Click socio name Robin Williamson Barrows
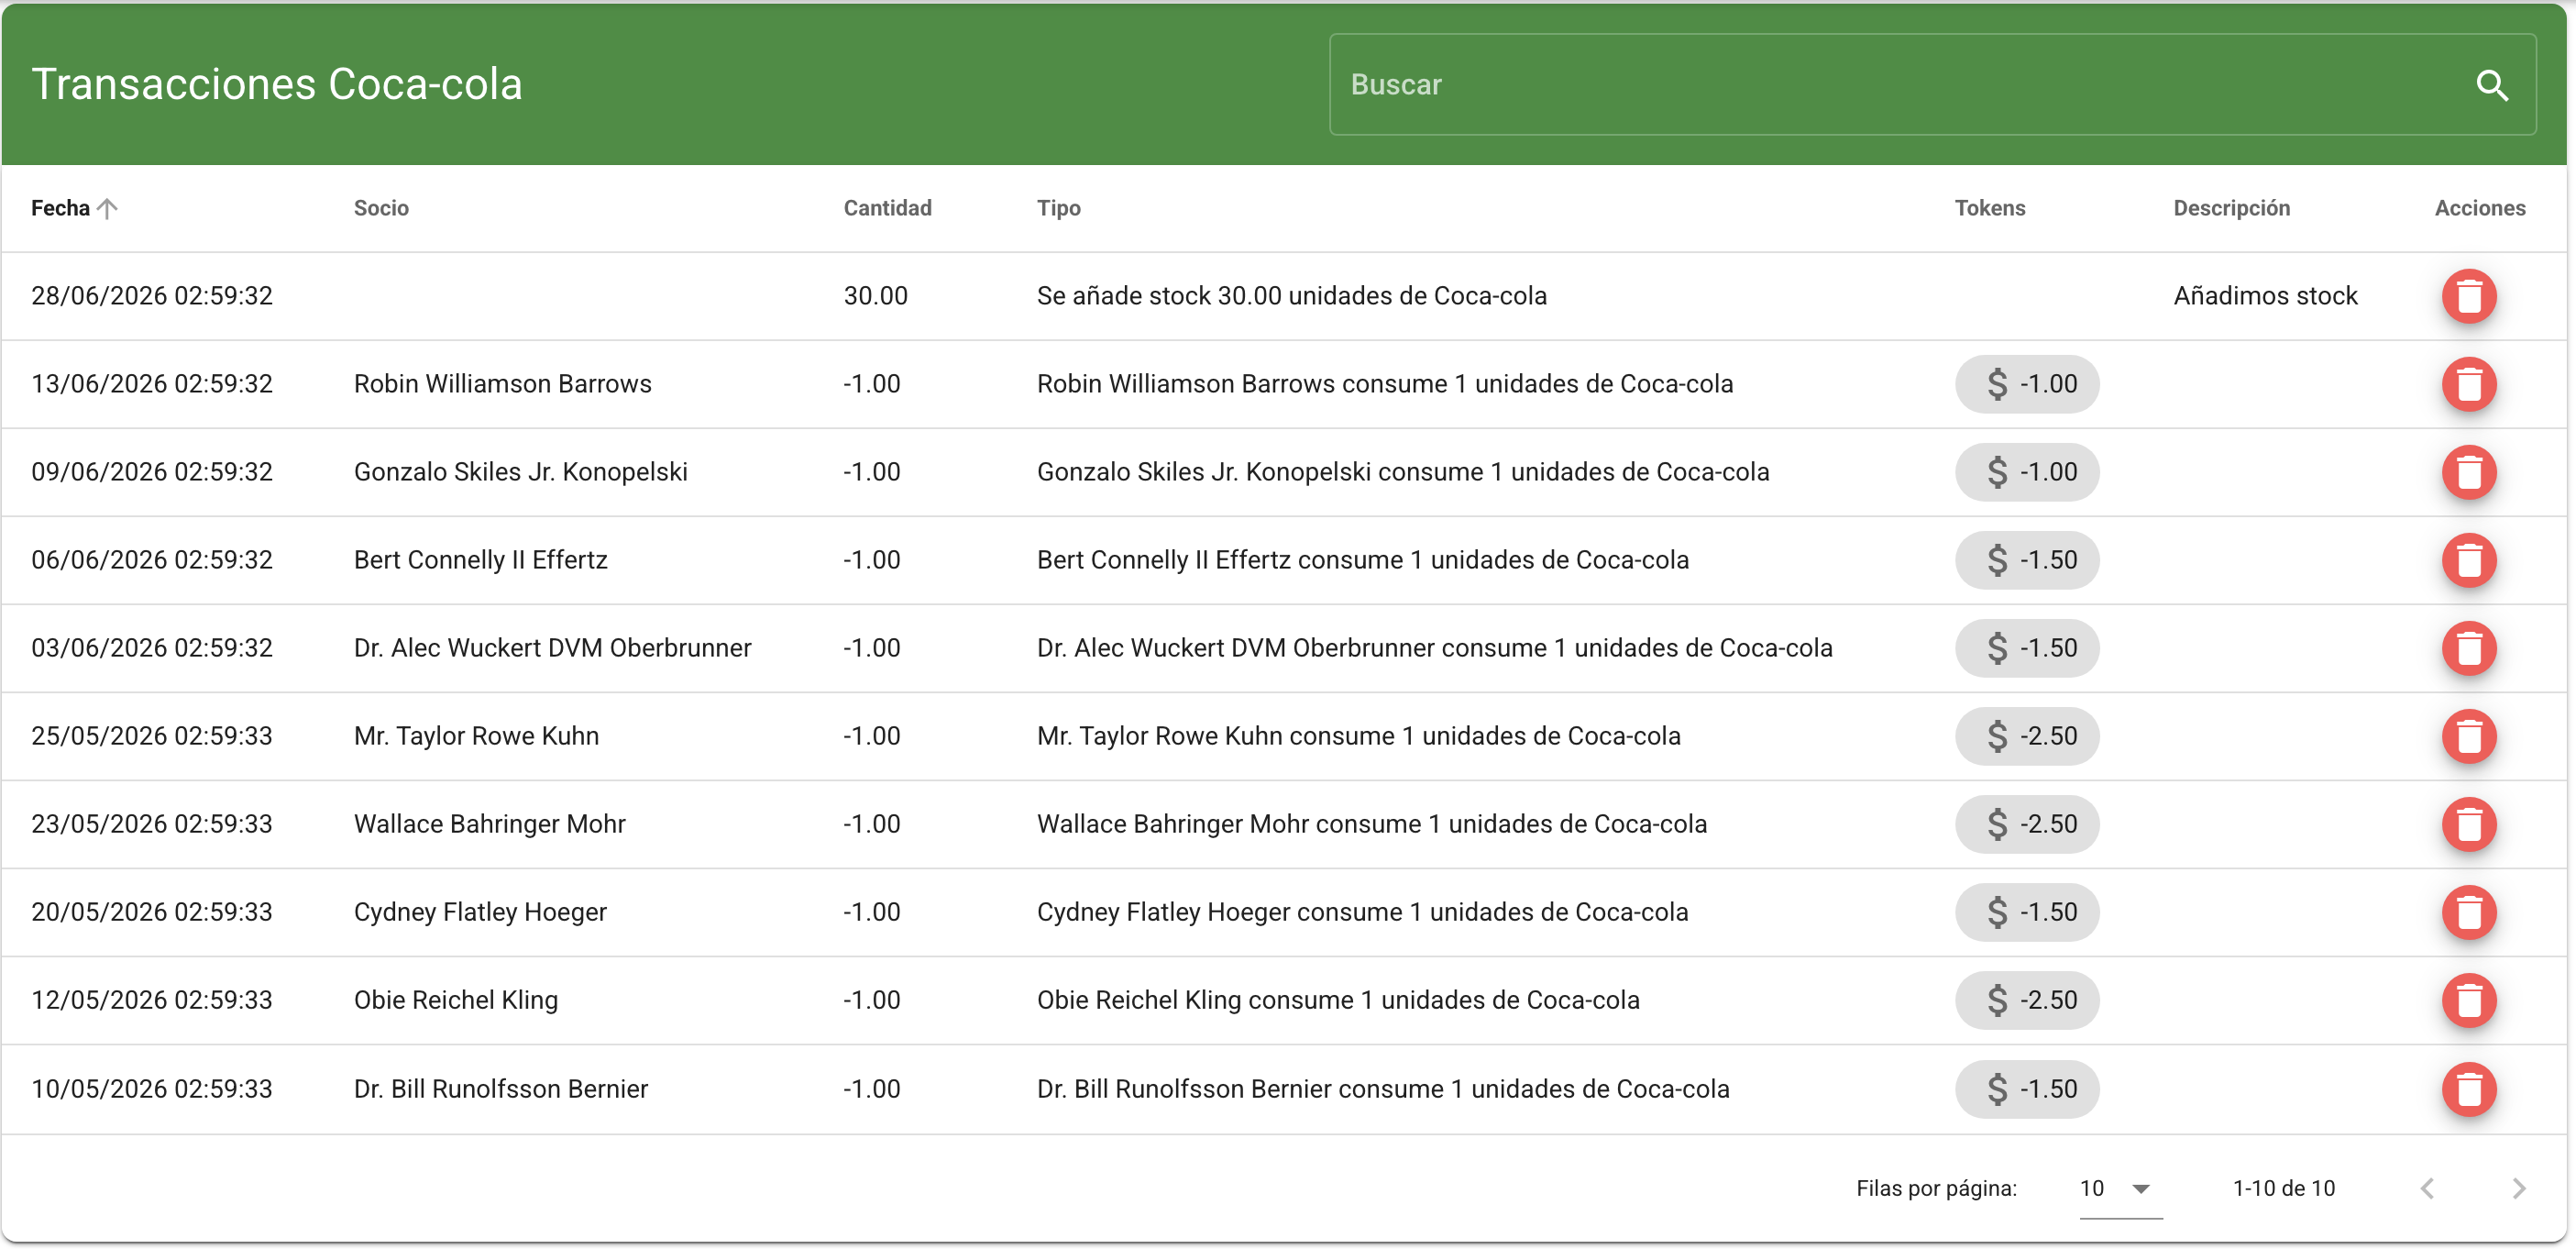 pos(502,384)
